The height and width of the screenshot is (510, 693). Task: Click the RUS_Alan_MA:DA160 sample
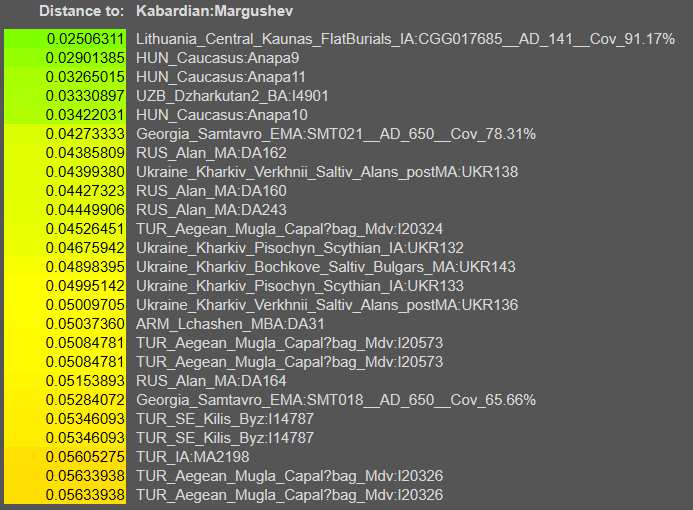(x=211, y=191)
